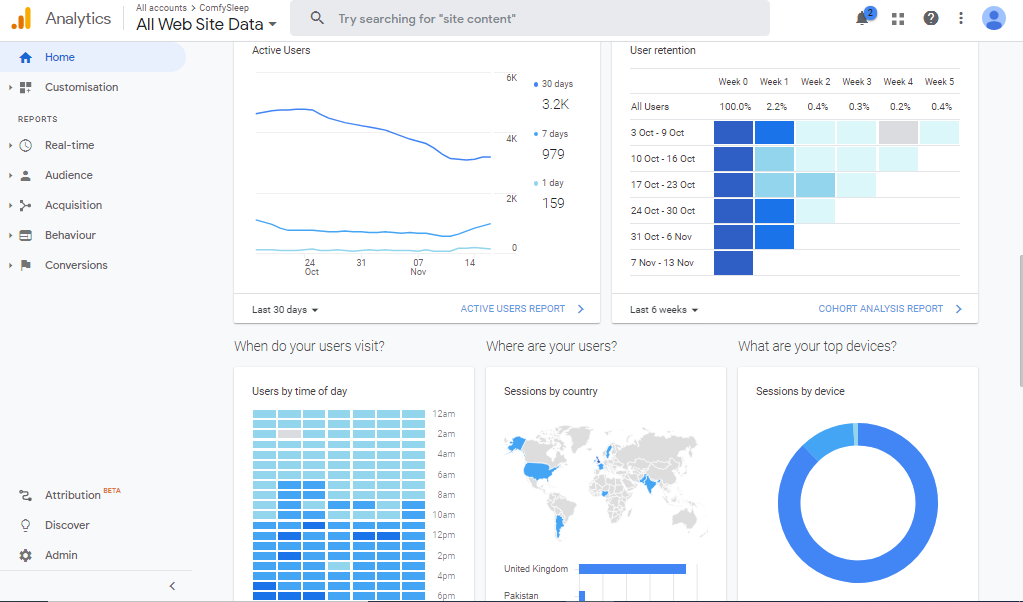Click the Analytics search field
Screen dimensions: 1023x602
(530, 18)
